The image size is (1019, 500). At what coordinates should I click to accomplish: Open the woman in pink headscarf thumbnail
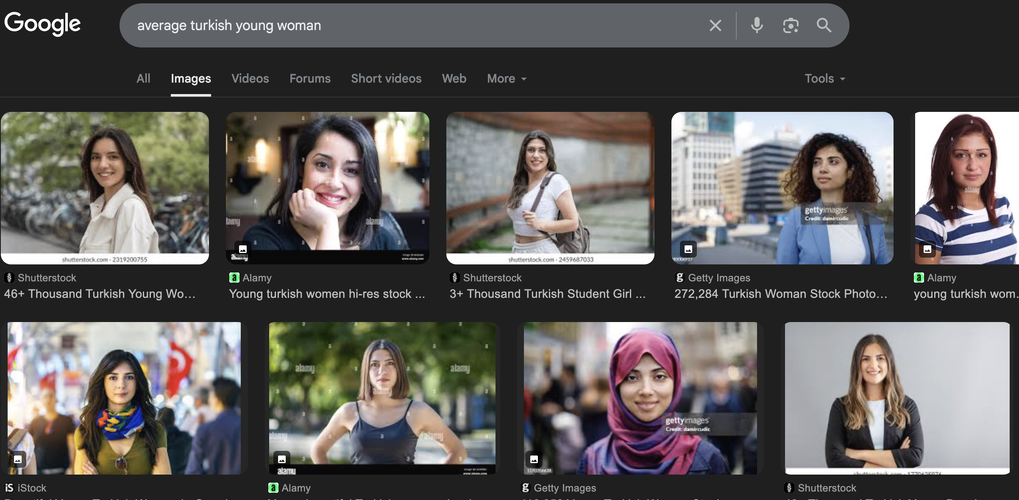click(x=640, y=398)
